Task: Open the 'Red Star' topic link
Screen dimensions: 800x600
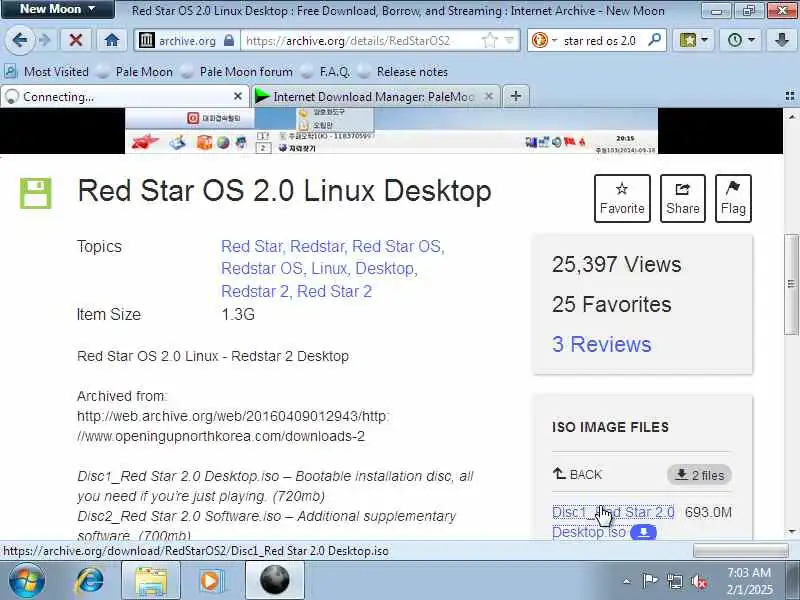Action: (252, 246)
